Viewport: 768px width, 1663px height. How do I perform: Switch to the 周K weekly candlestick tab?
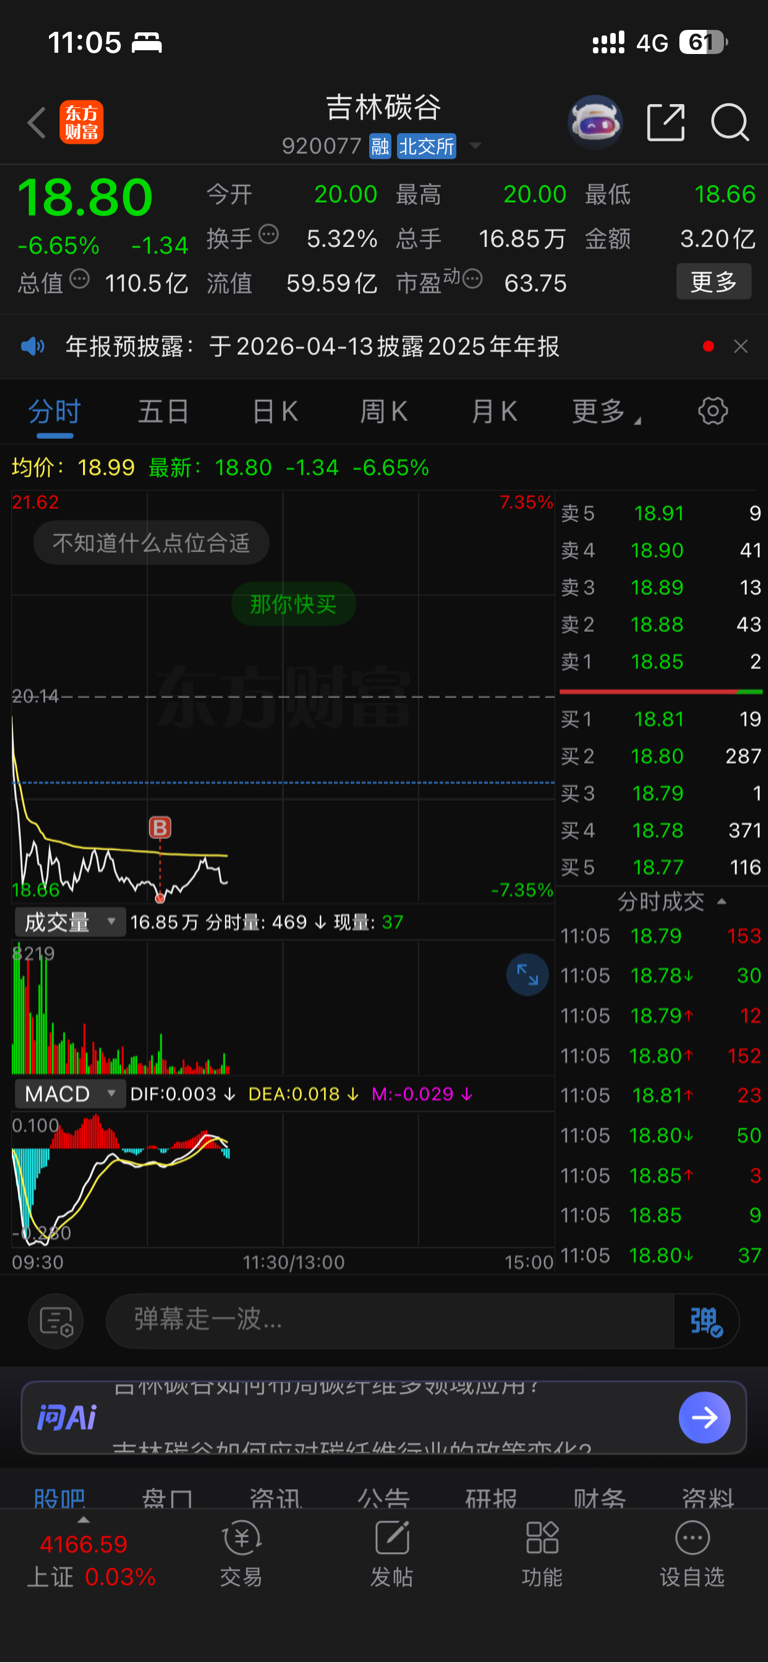(x=383, y=411)
